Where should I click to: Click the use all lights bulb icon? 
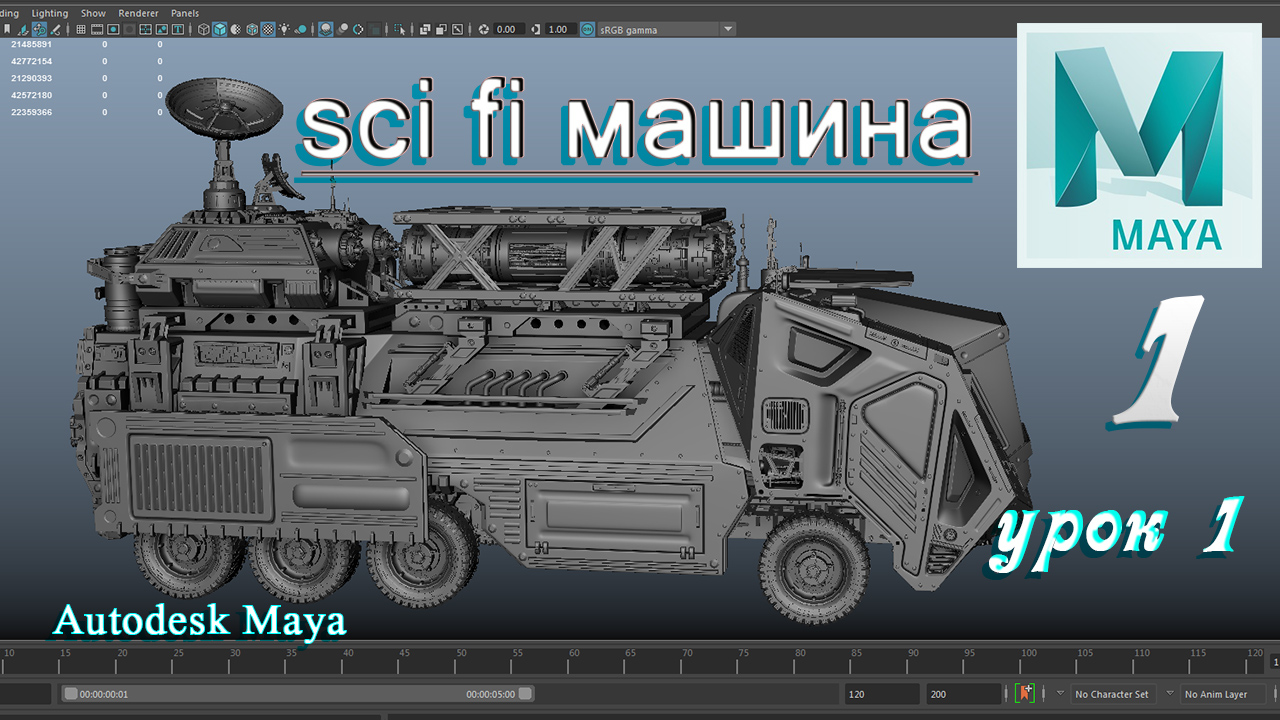(x=284, y=29)
